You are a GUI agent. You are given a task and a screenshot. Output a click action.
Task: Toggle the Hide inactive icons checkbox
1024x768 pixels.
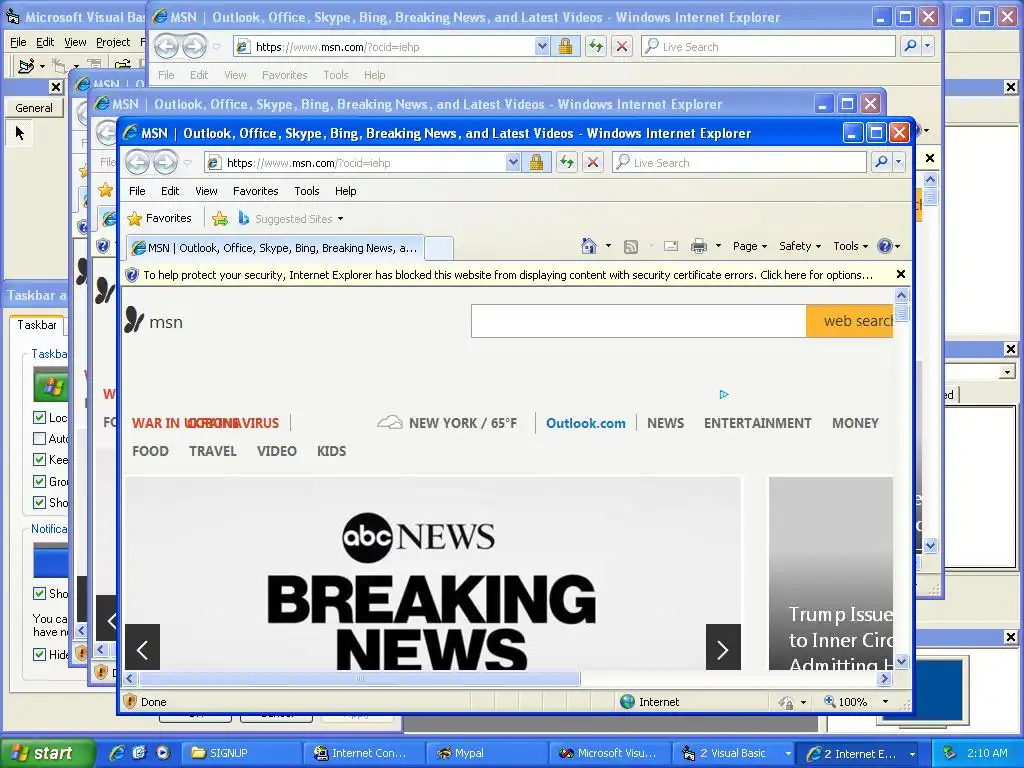(x=39, y=654)
